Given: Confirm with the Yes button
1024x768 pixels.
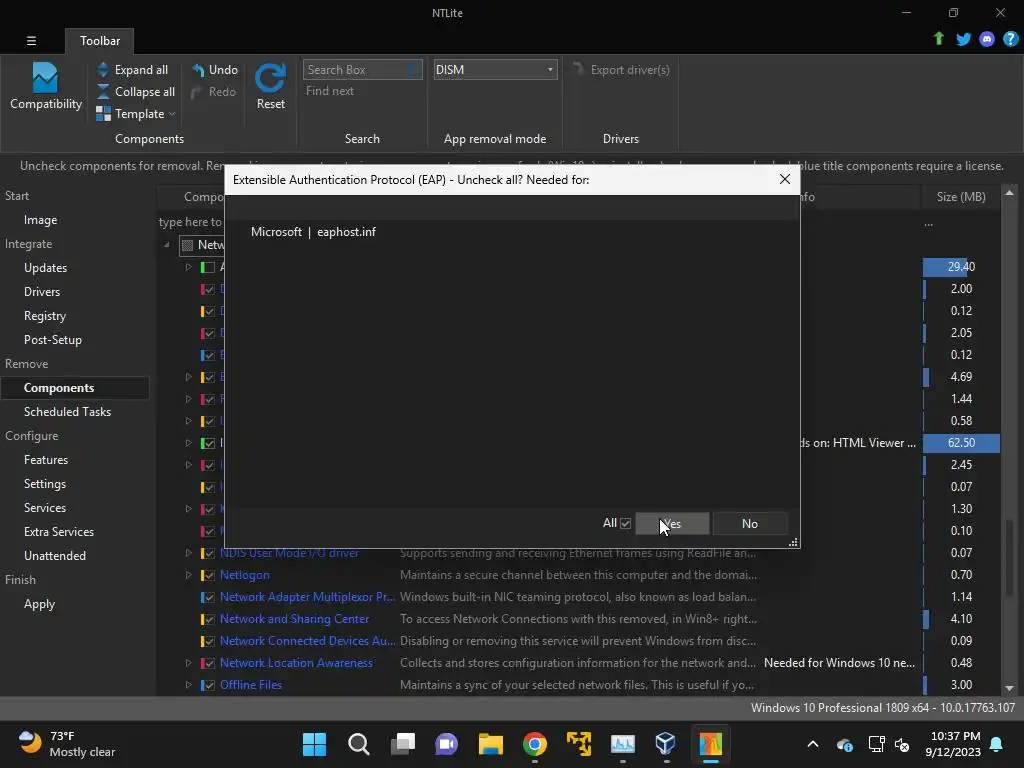Looking at the screenshot, I should click(x=672, y=524).
